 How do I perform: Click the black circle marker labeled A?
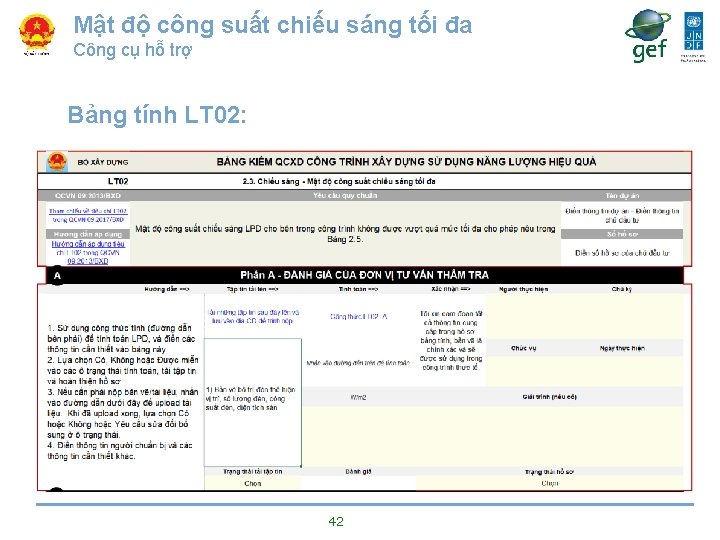click(57, 276)
